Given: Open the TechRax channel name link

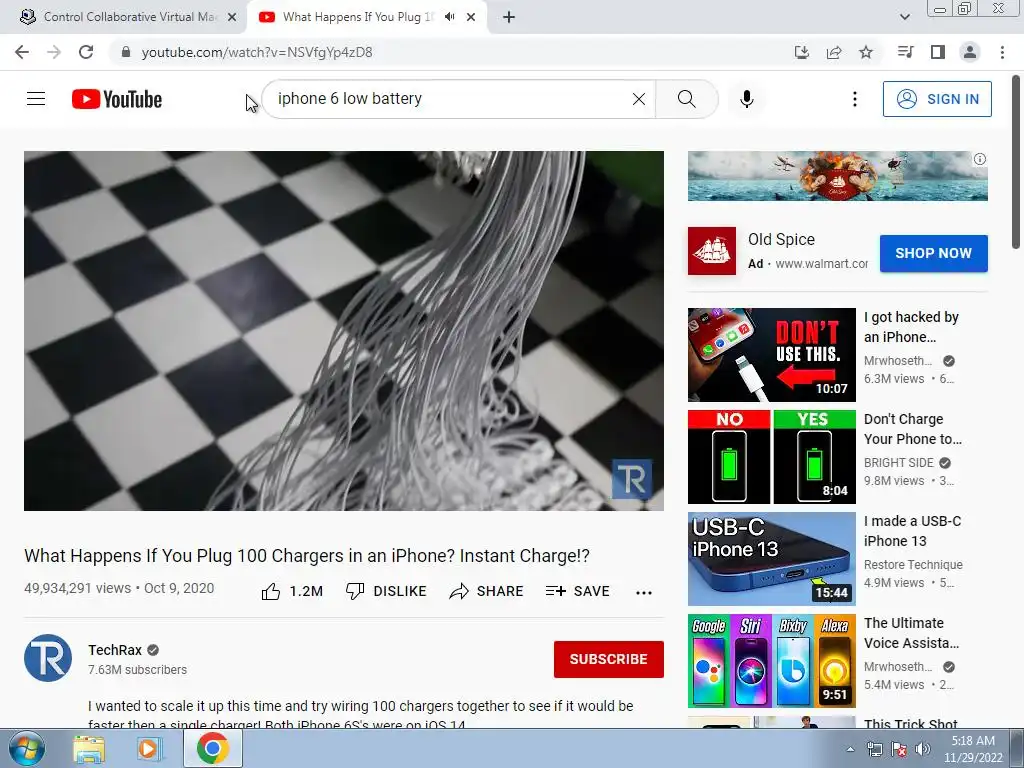Looking at the screenshot, I should click(x=115, y=650).
